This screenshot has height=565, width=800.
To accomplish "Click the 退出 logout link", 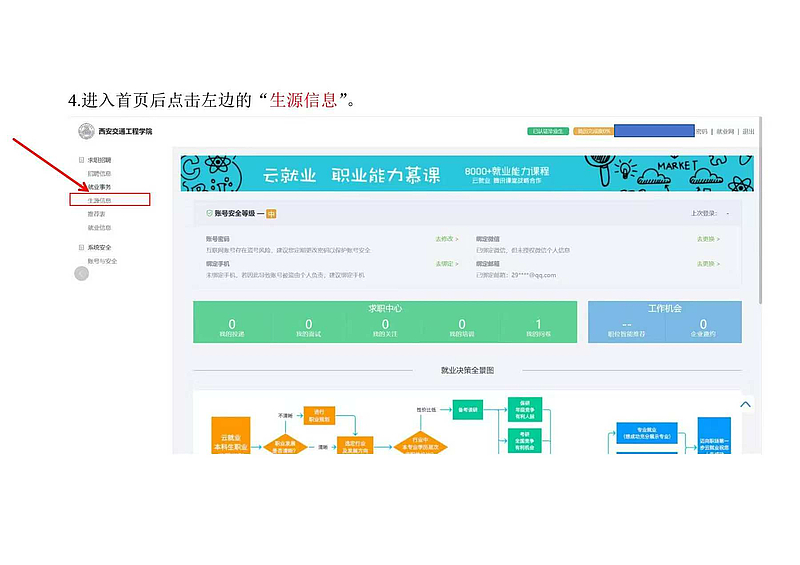I will click(x=749, y=131).
